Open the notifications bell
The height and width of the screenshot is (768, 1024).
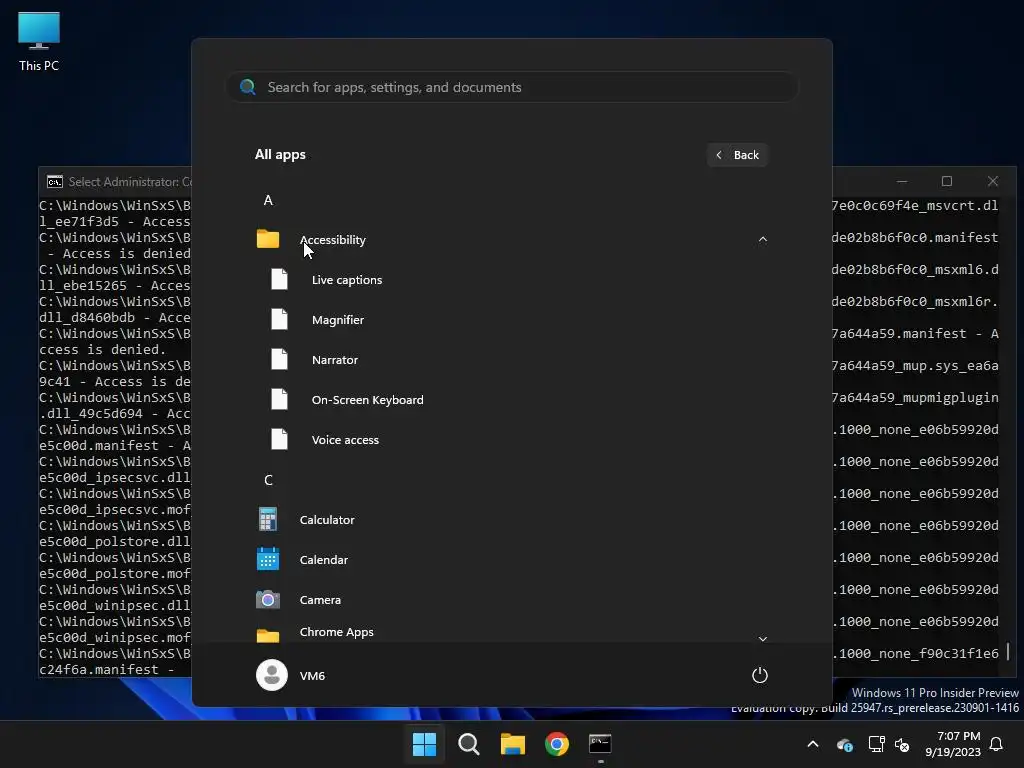click(x=996, y=744)
